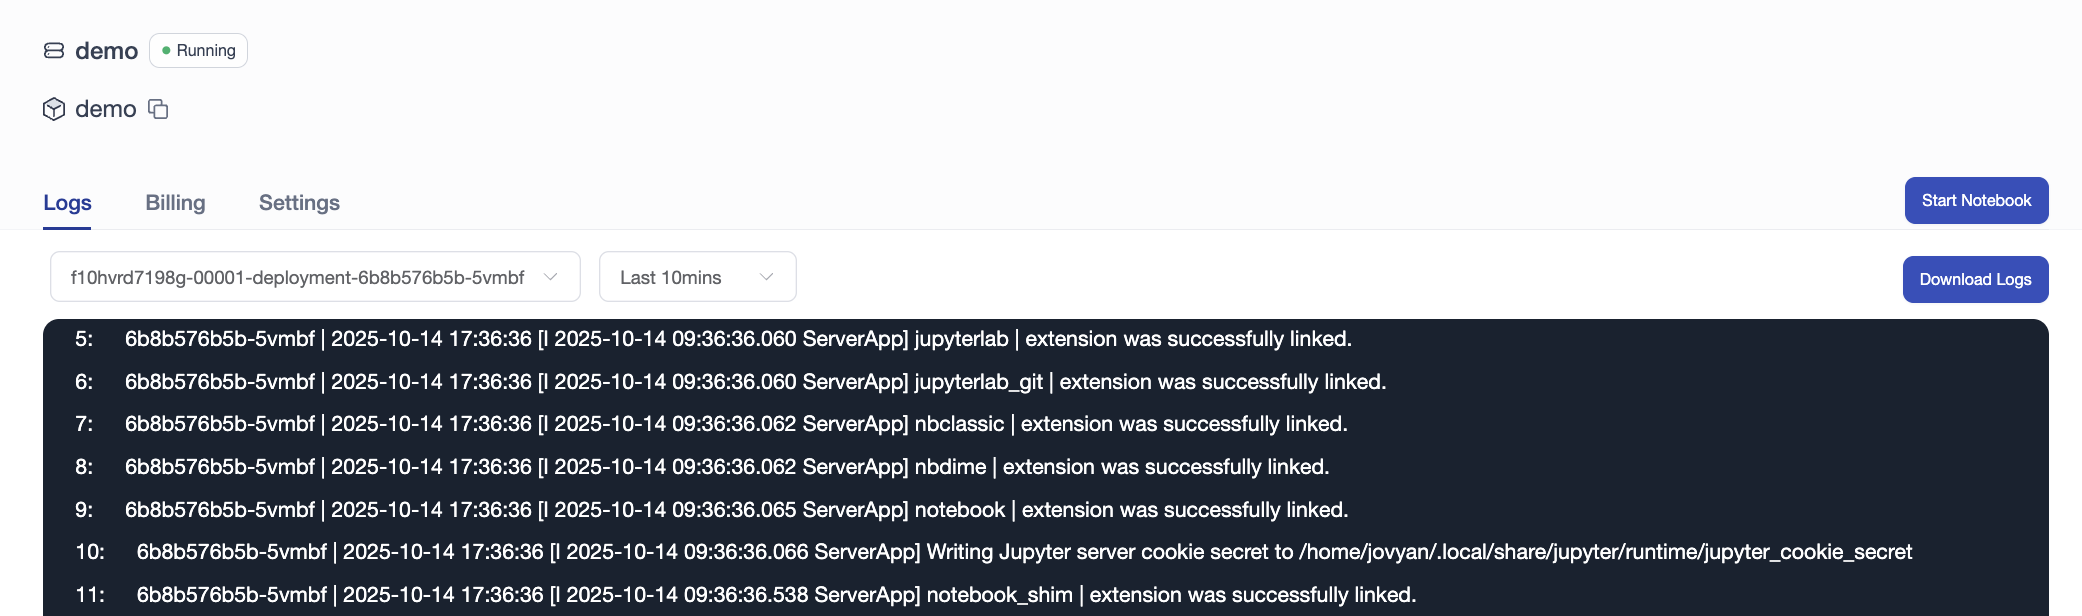Click log line 11 mentioning notebook_shim
2082x616 pixels.
pos(776,595)
